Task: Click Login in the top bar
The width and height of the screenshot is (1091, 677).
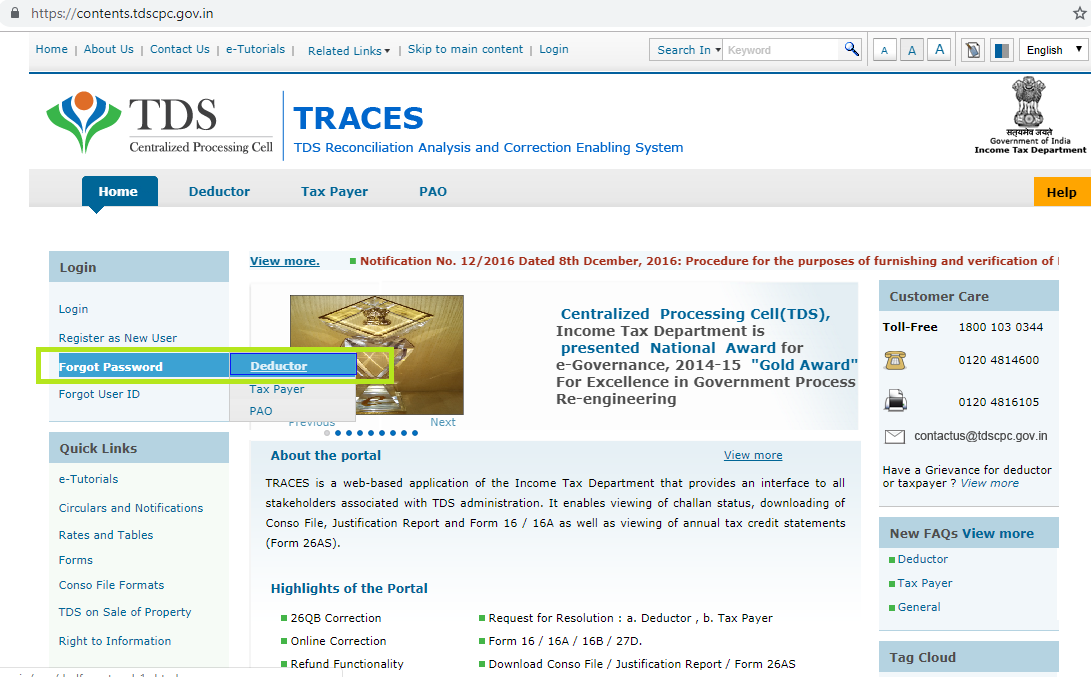Action: (x=554, y=49)
